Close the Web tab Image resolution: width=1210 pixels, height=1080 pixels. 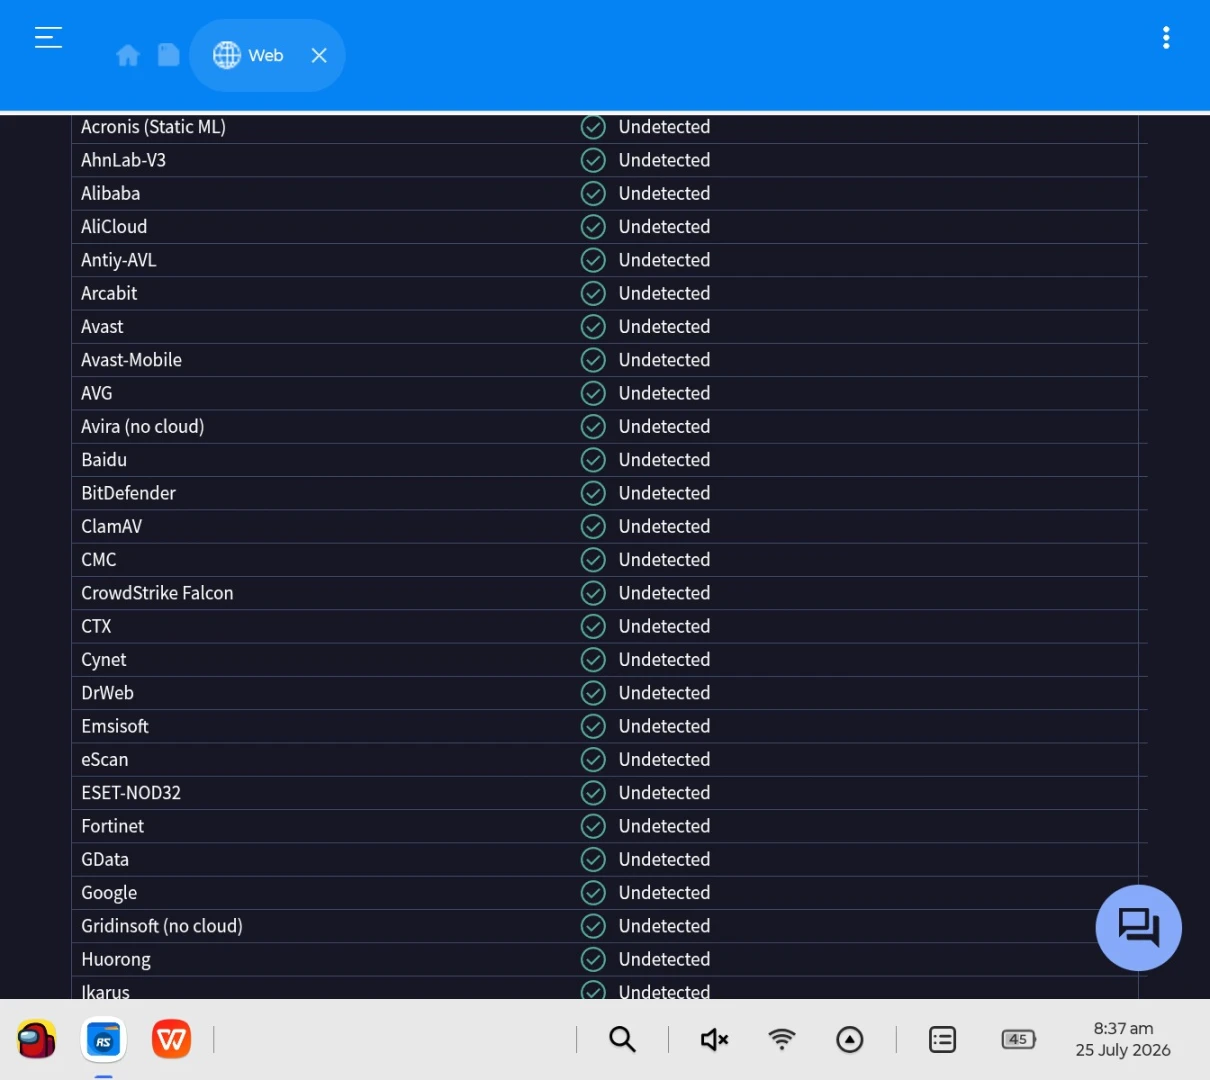[319, 55]
